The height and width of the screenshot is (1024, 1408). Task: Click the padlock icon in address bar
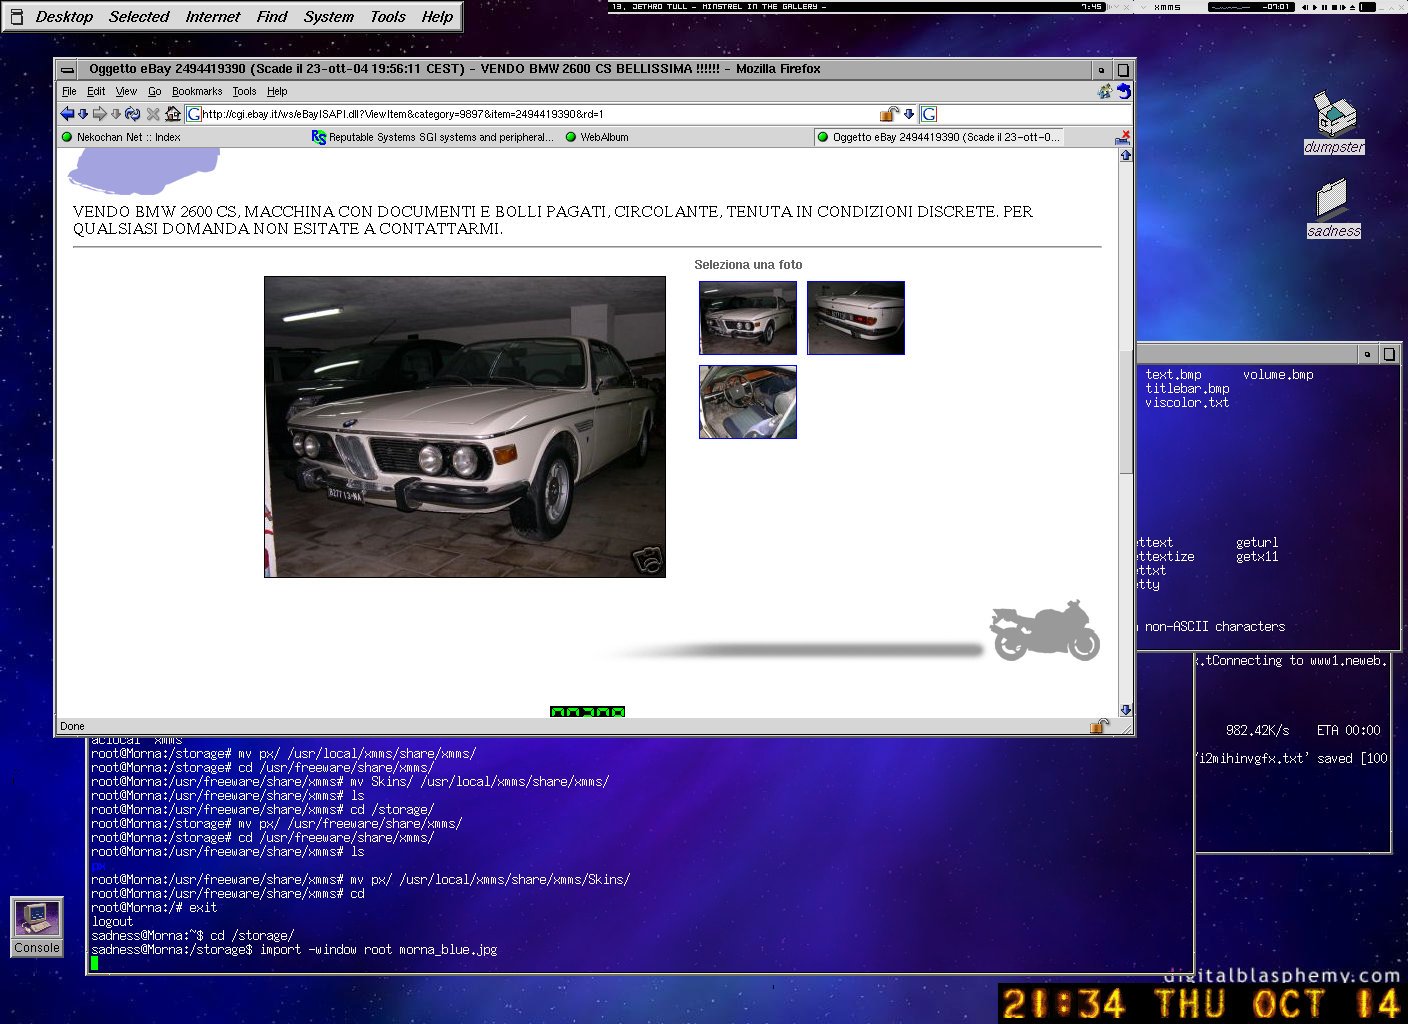[x=888, y=114]
